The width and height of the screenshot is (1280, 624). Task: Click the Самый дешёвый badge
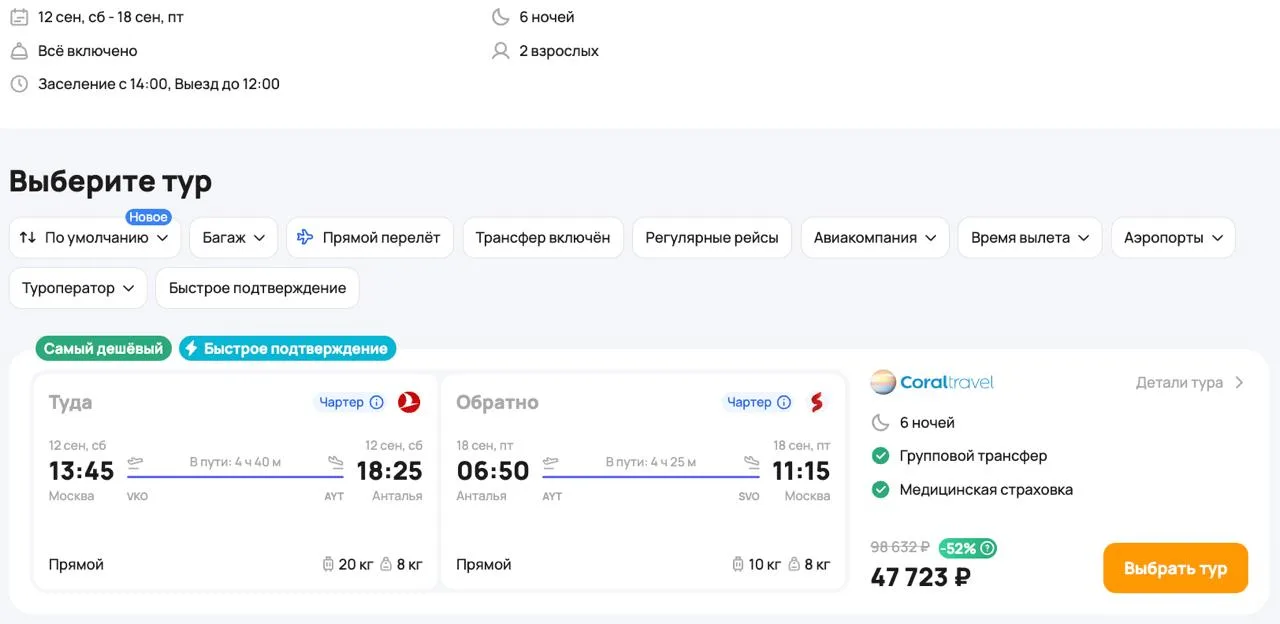103,349
